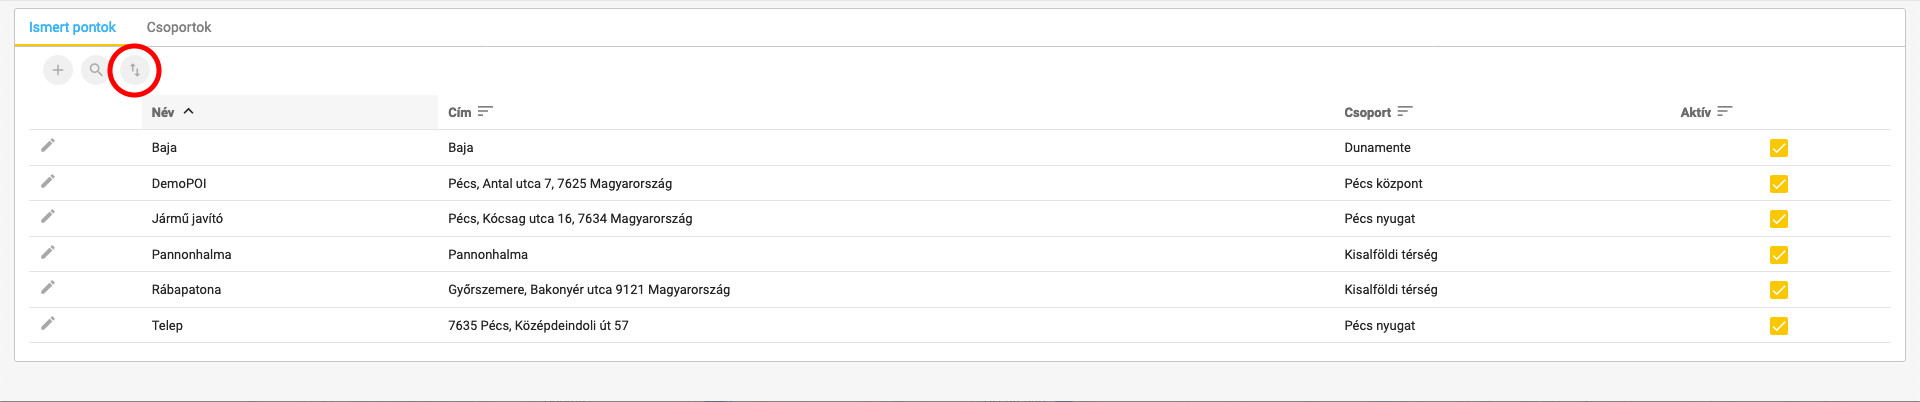Switch to the Csoportok tab

pos(179,27)
